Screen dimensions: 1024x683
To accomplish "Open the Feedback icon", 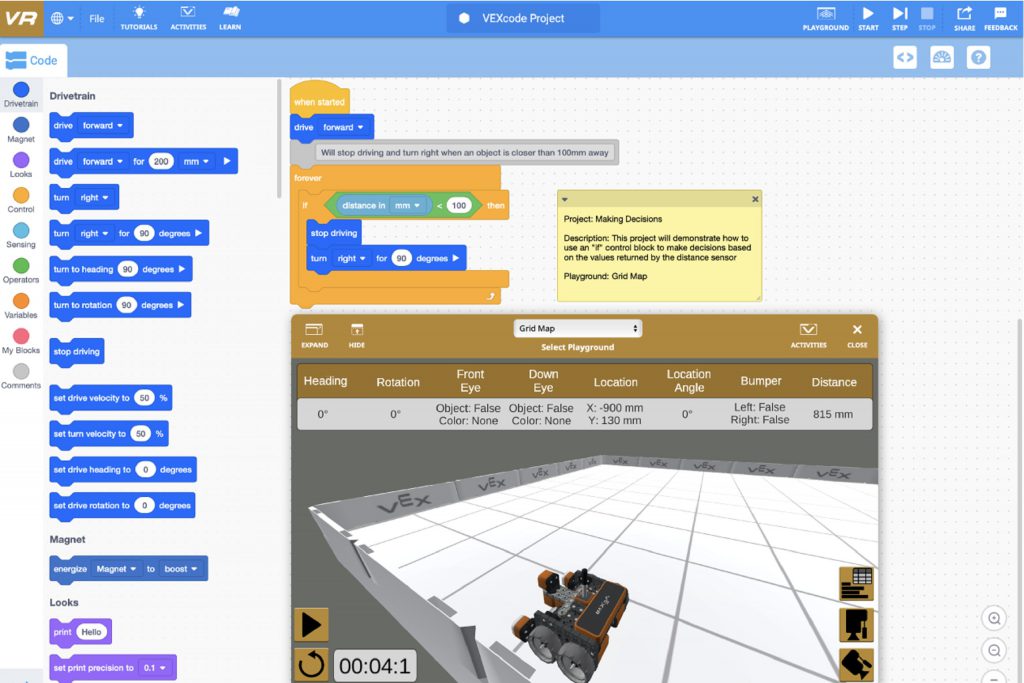I will click(x=1000, y=18).
